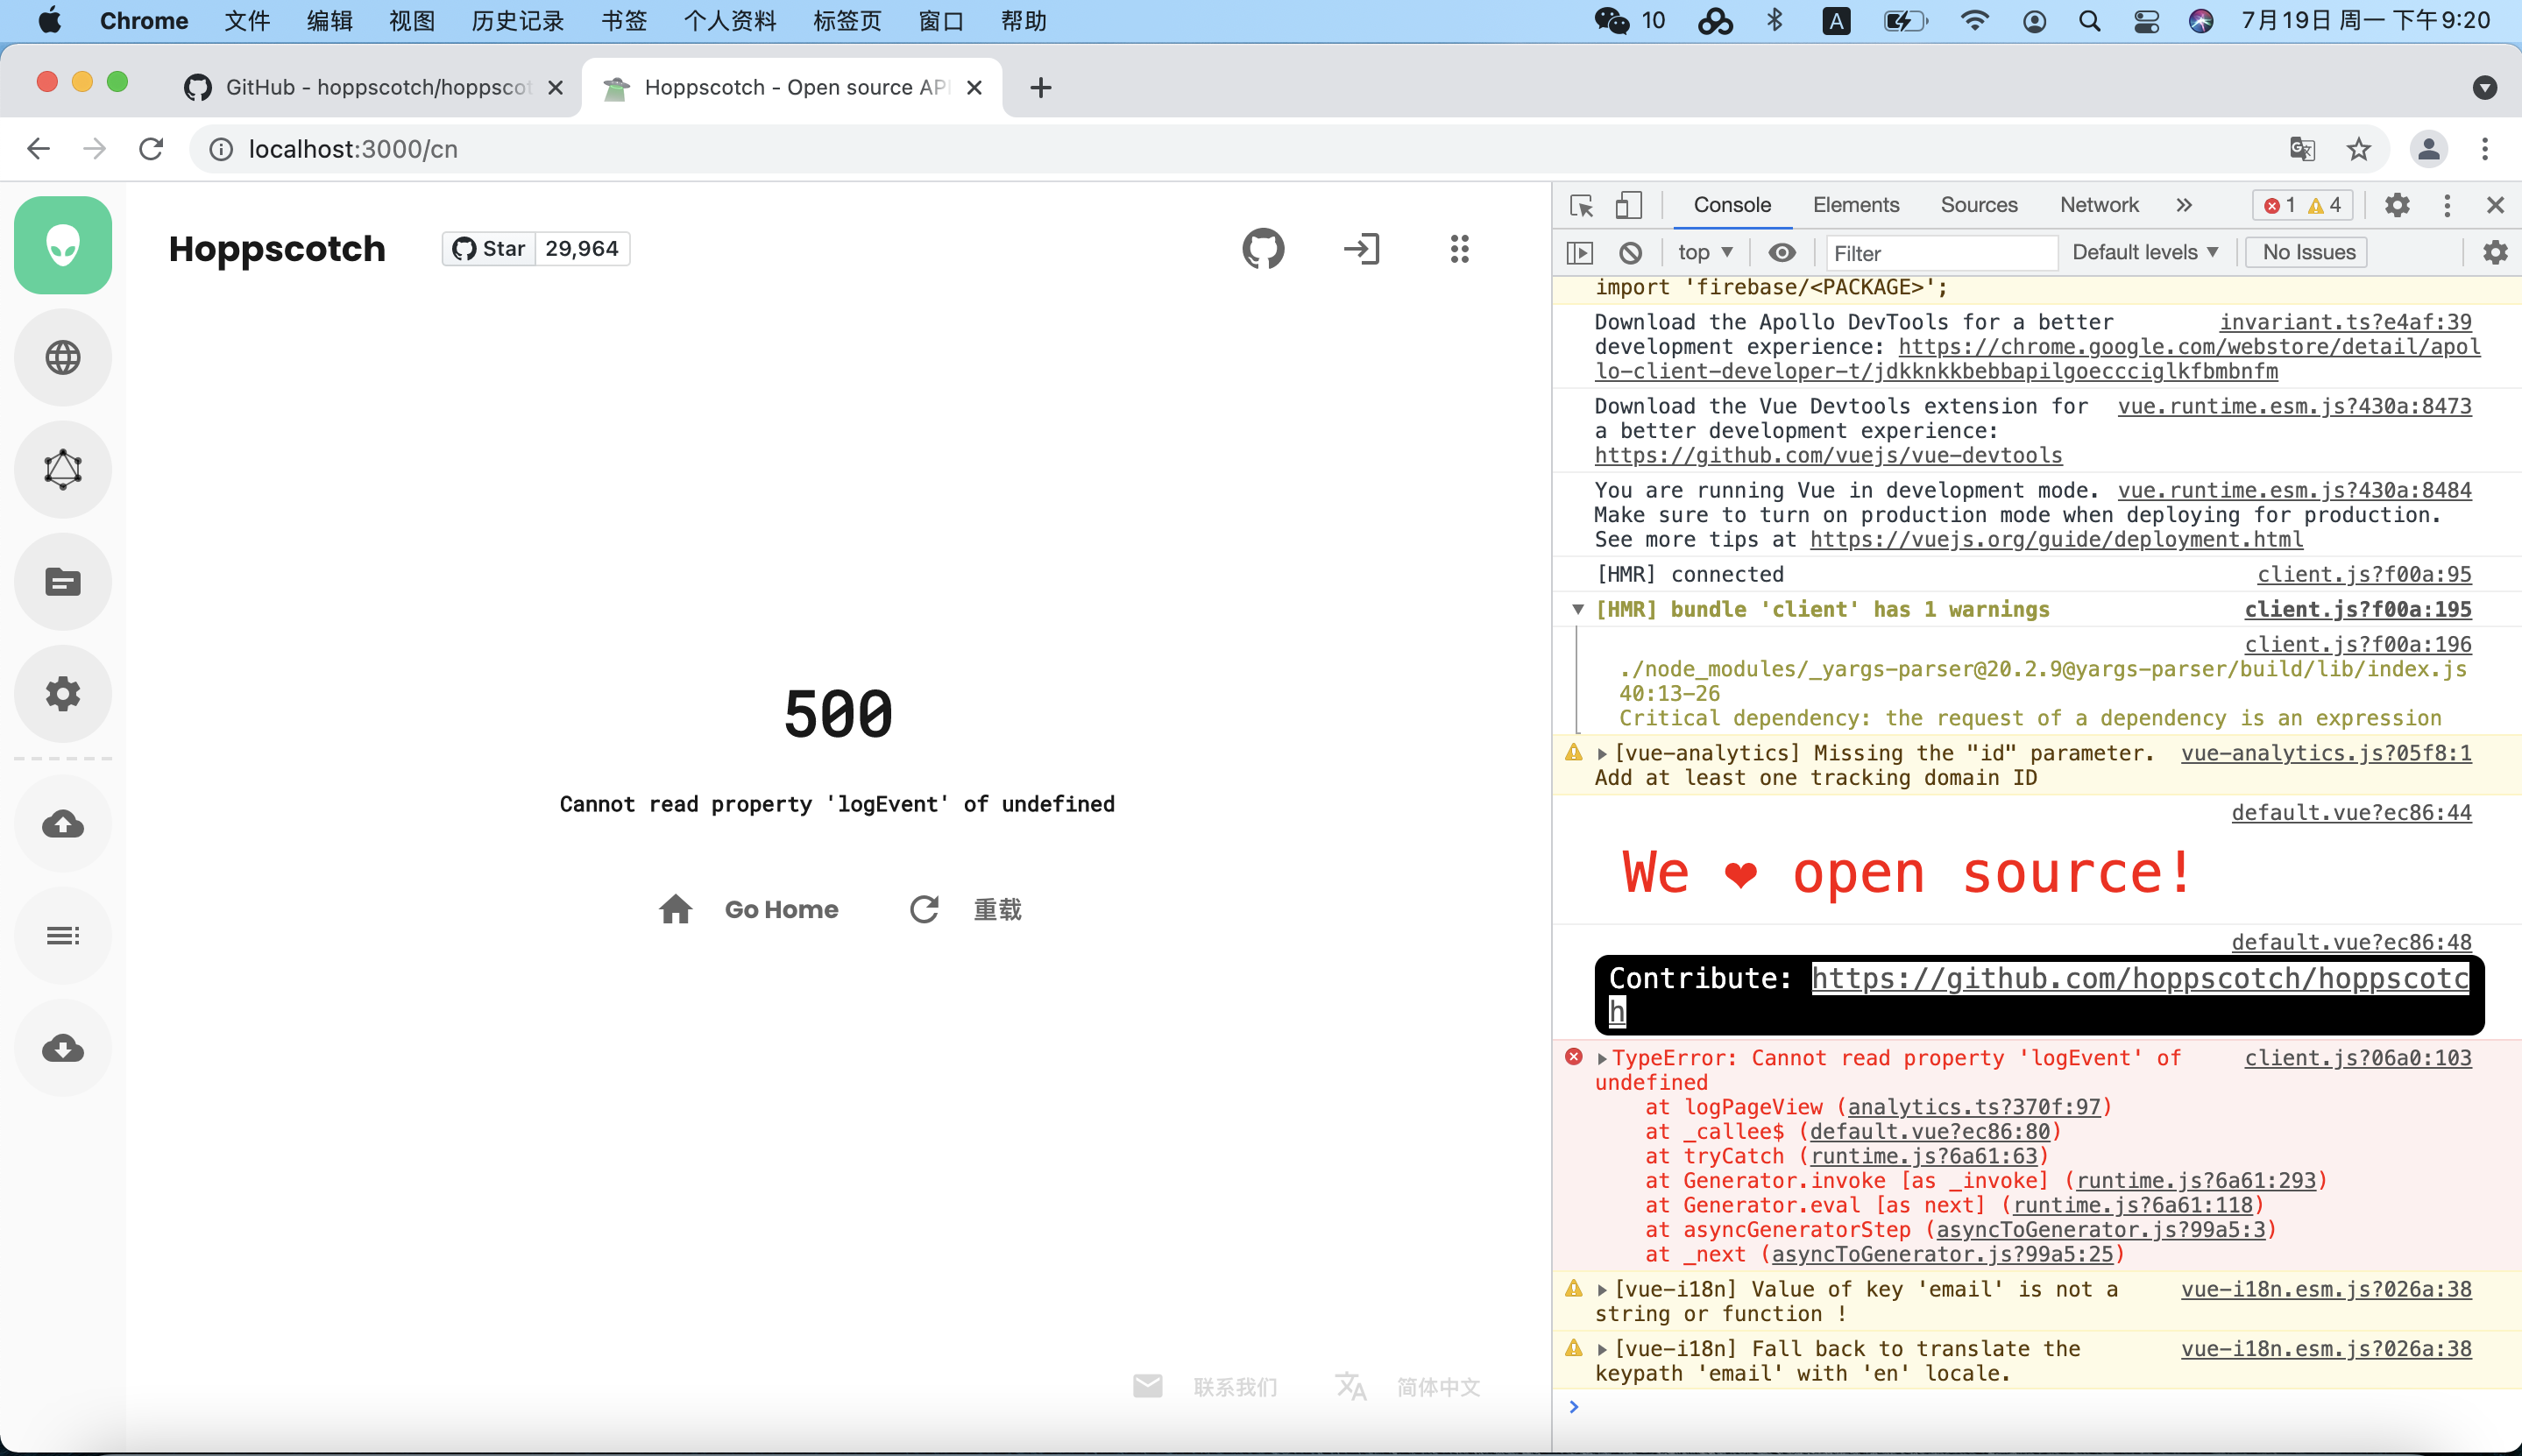Open the globe Realtime sidebar icon
Image resolution: width=2522 pixels, height=1456 pixels.
pyautogui.click(x=62, y=357)
